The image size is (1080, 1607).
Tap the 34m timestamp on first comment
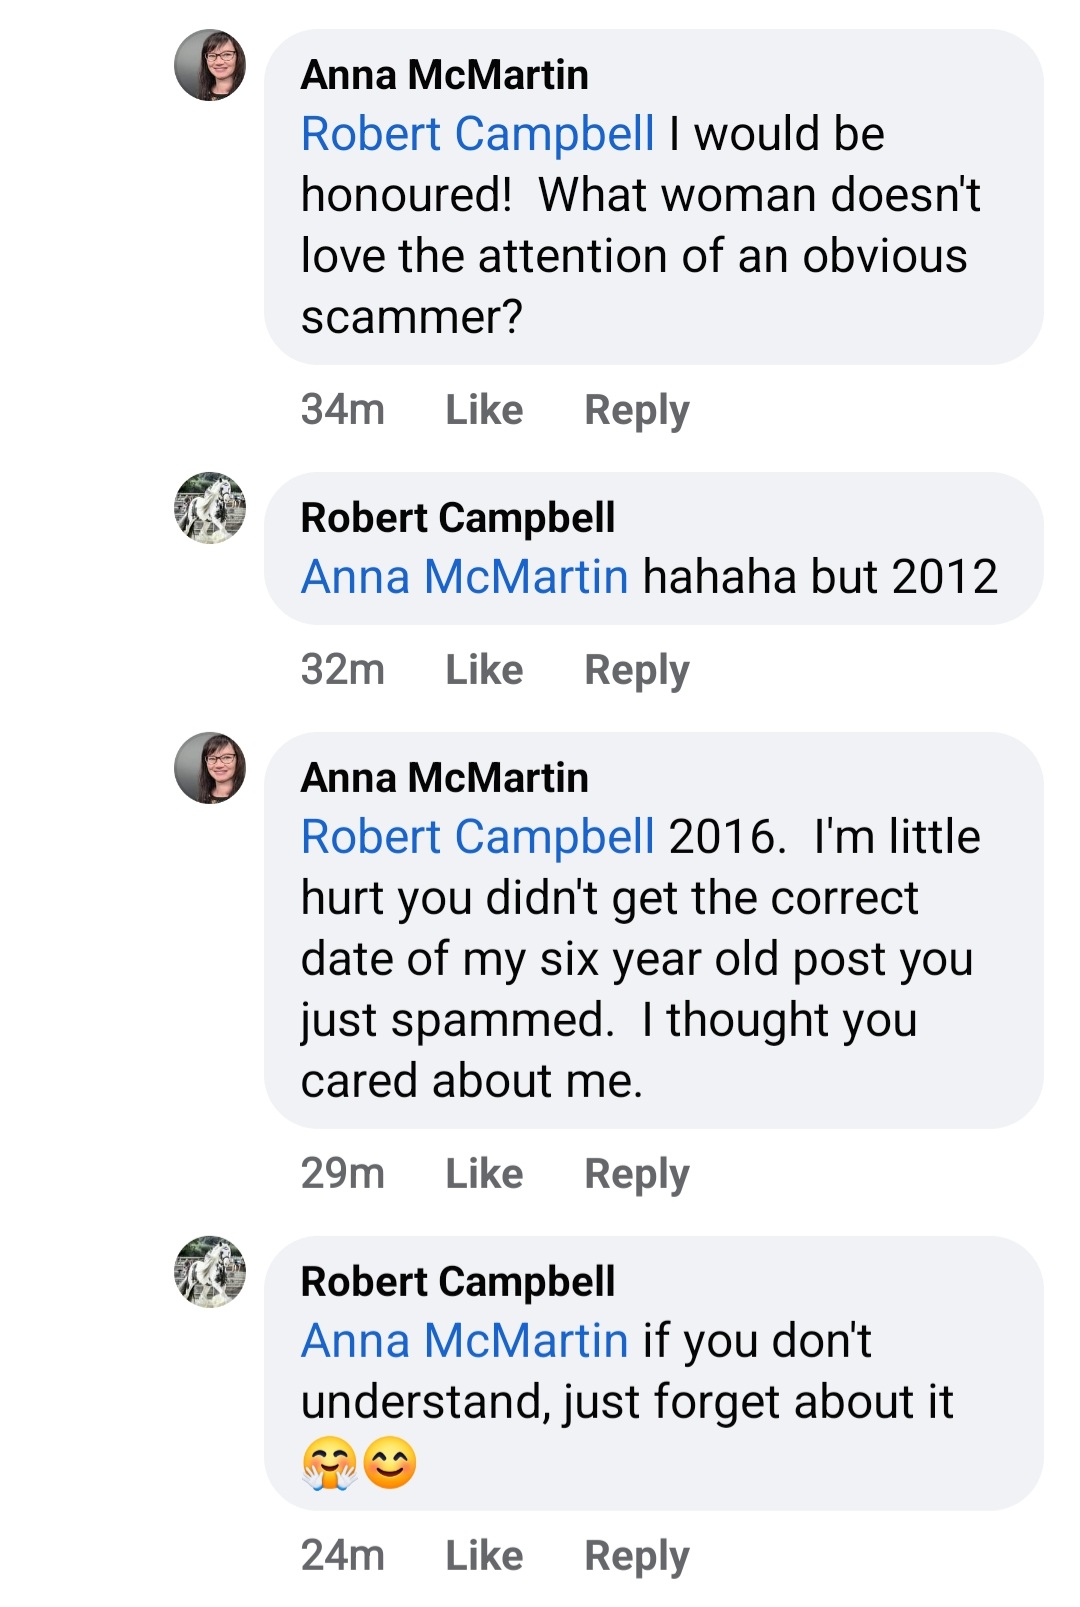tap(343, 410)
